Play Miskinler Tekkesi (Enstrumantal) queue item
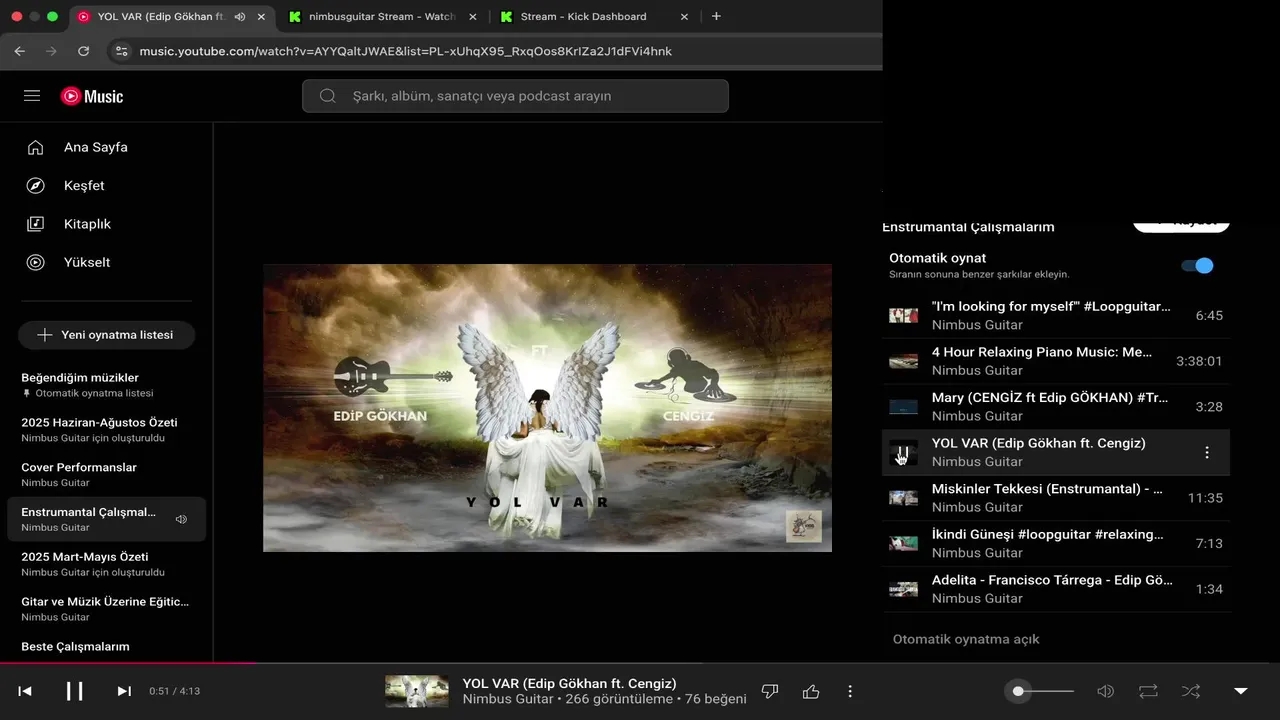Screen dimensions: 1280x720 point(1056,498)
